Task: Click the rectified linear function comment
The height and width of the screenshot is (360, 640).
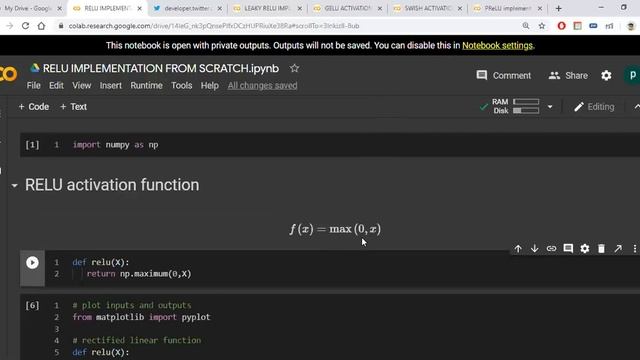Action: (137, 340)
